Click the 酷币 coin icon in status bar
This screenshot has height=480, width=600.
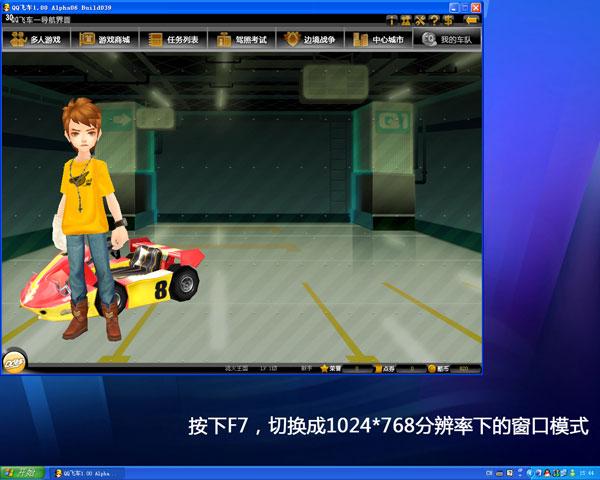pos(432,369)
